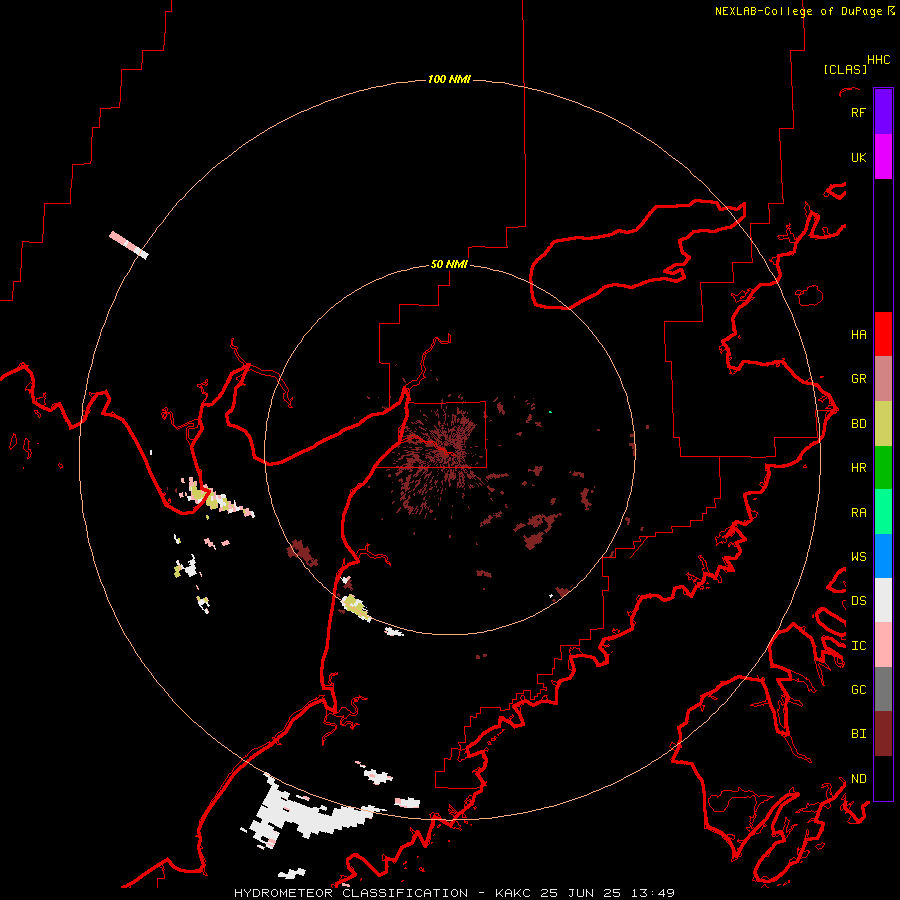Click the RF legend label

click(x=858, y=112)
